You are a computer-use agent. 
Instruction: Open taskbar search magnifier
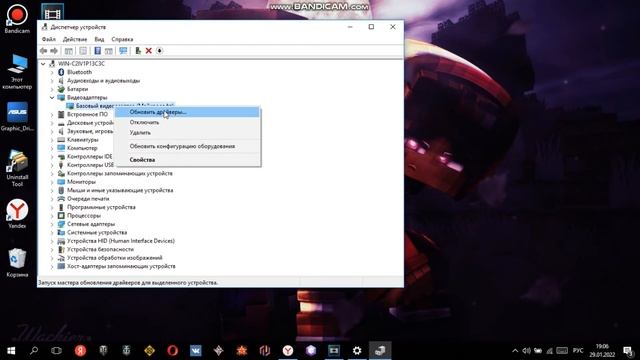click(34, 351)
